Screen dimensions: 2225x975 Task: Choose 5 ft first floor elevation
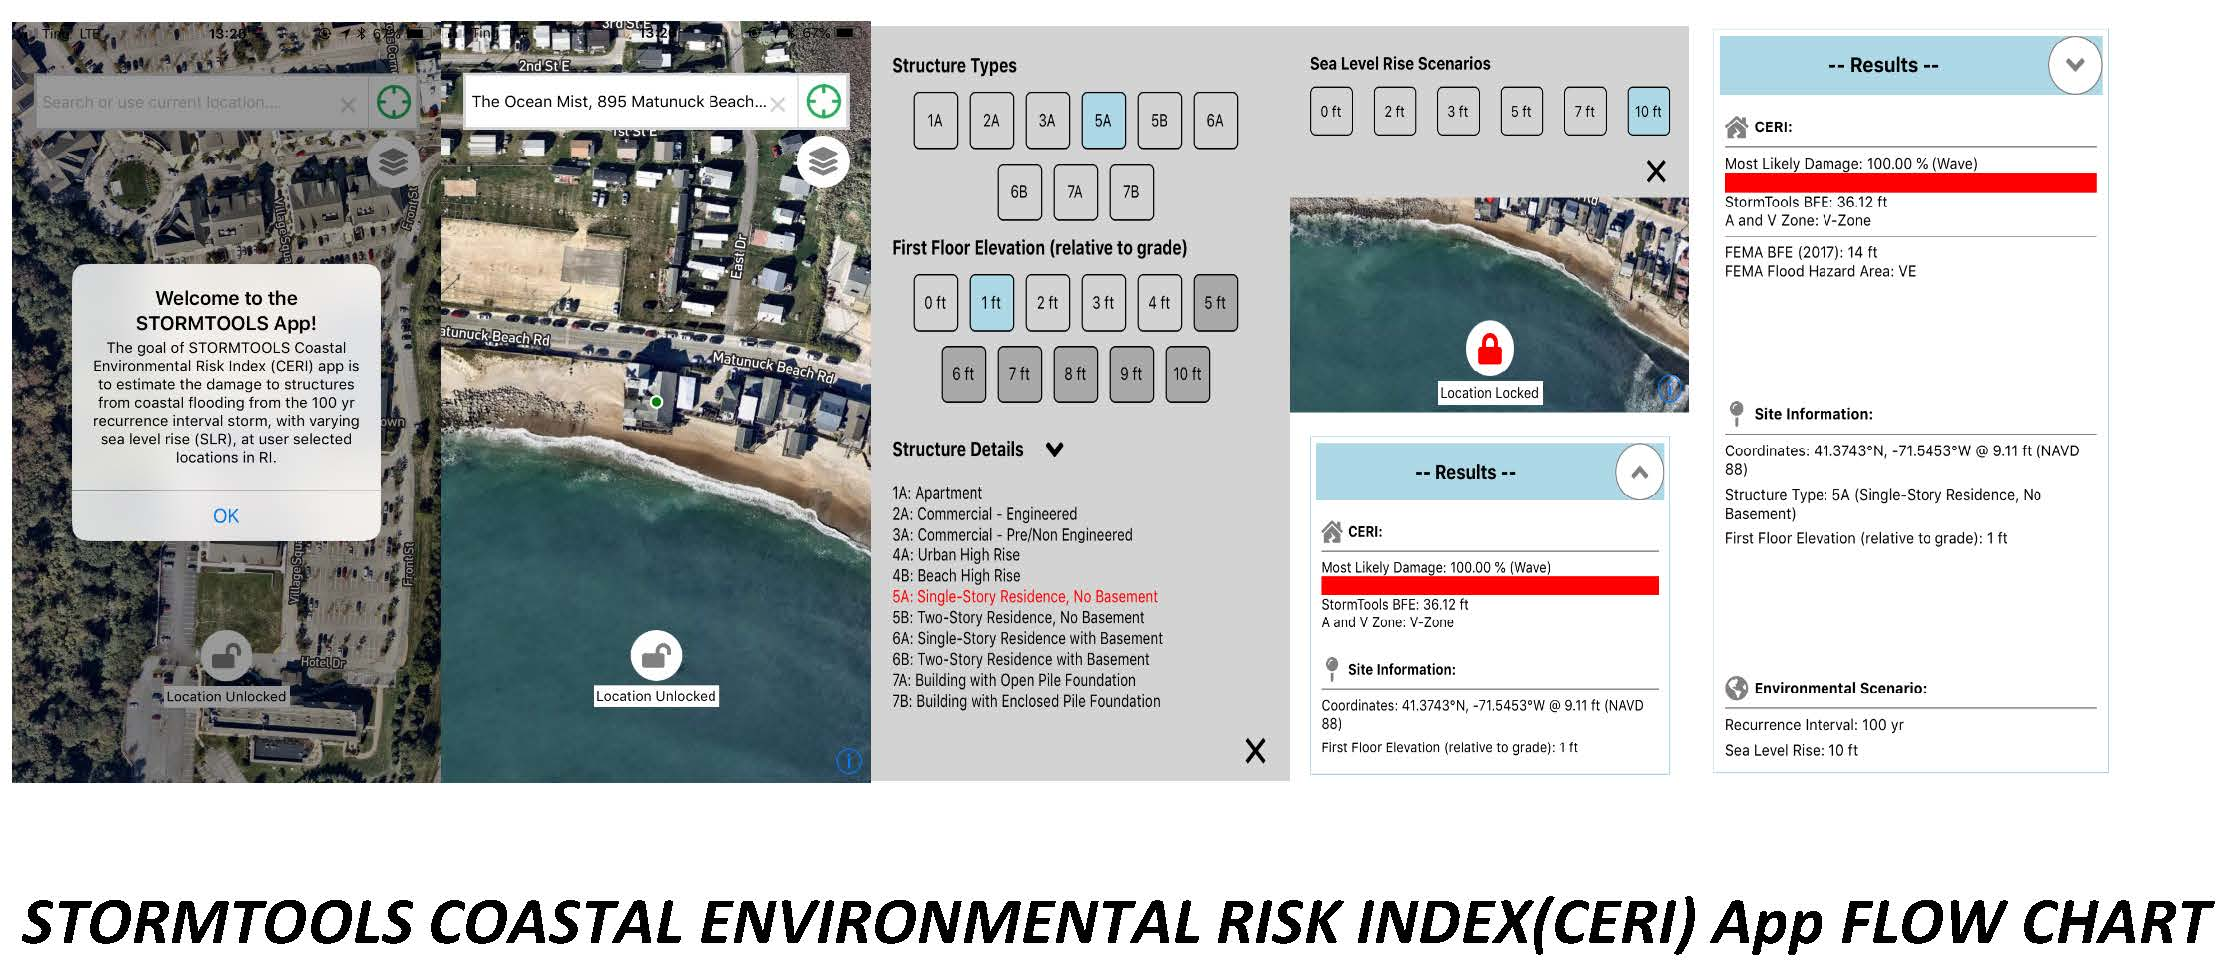point(1215,303)
